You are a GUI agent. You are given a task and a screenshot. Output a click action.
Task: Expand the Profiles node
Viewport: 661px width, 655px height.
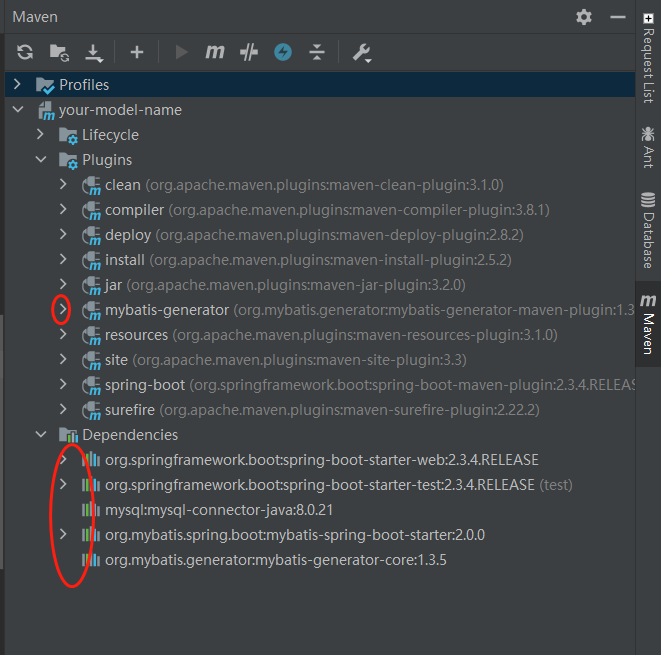tap(17, 84)
